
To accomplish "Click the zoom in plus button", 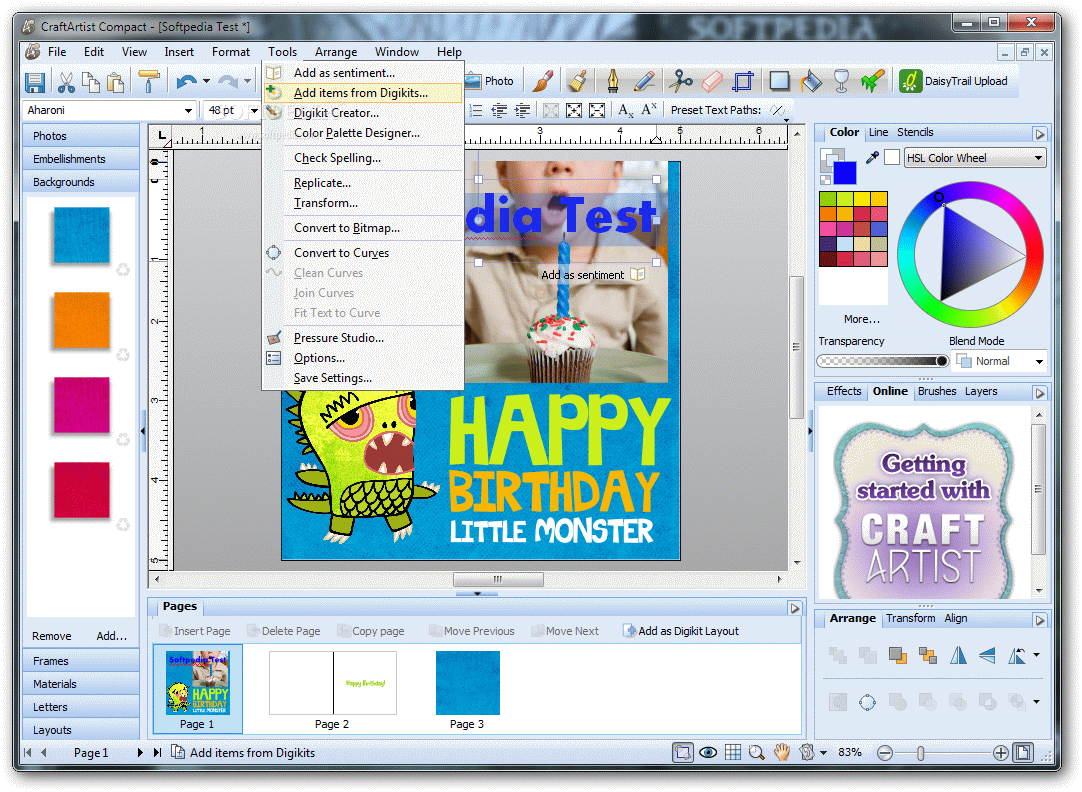I will (1000, 753).
